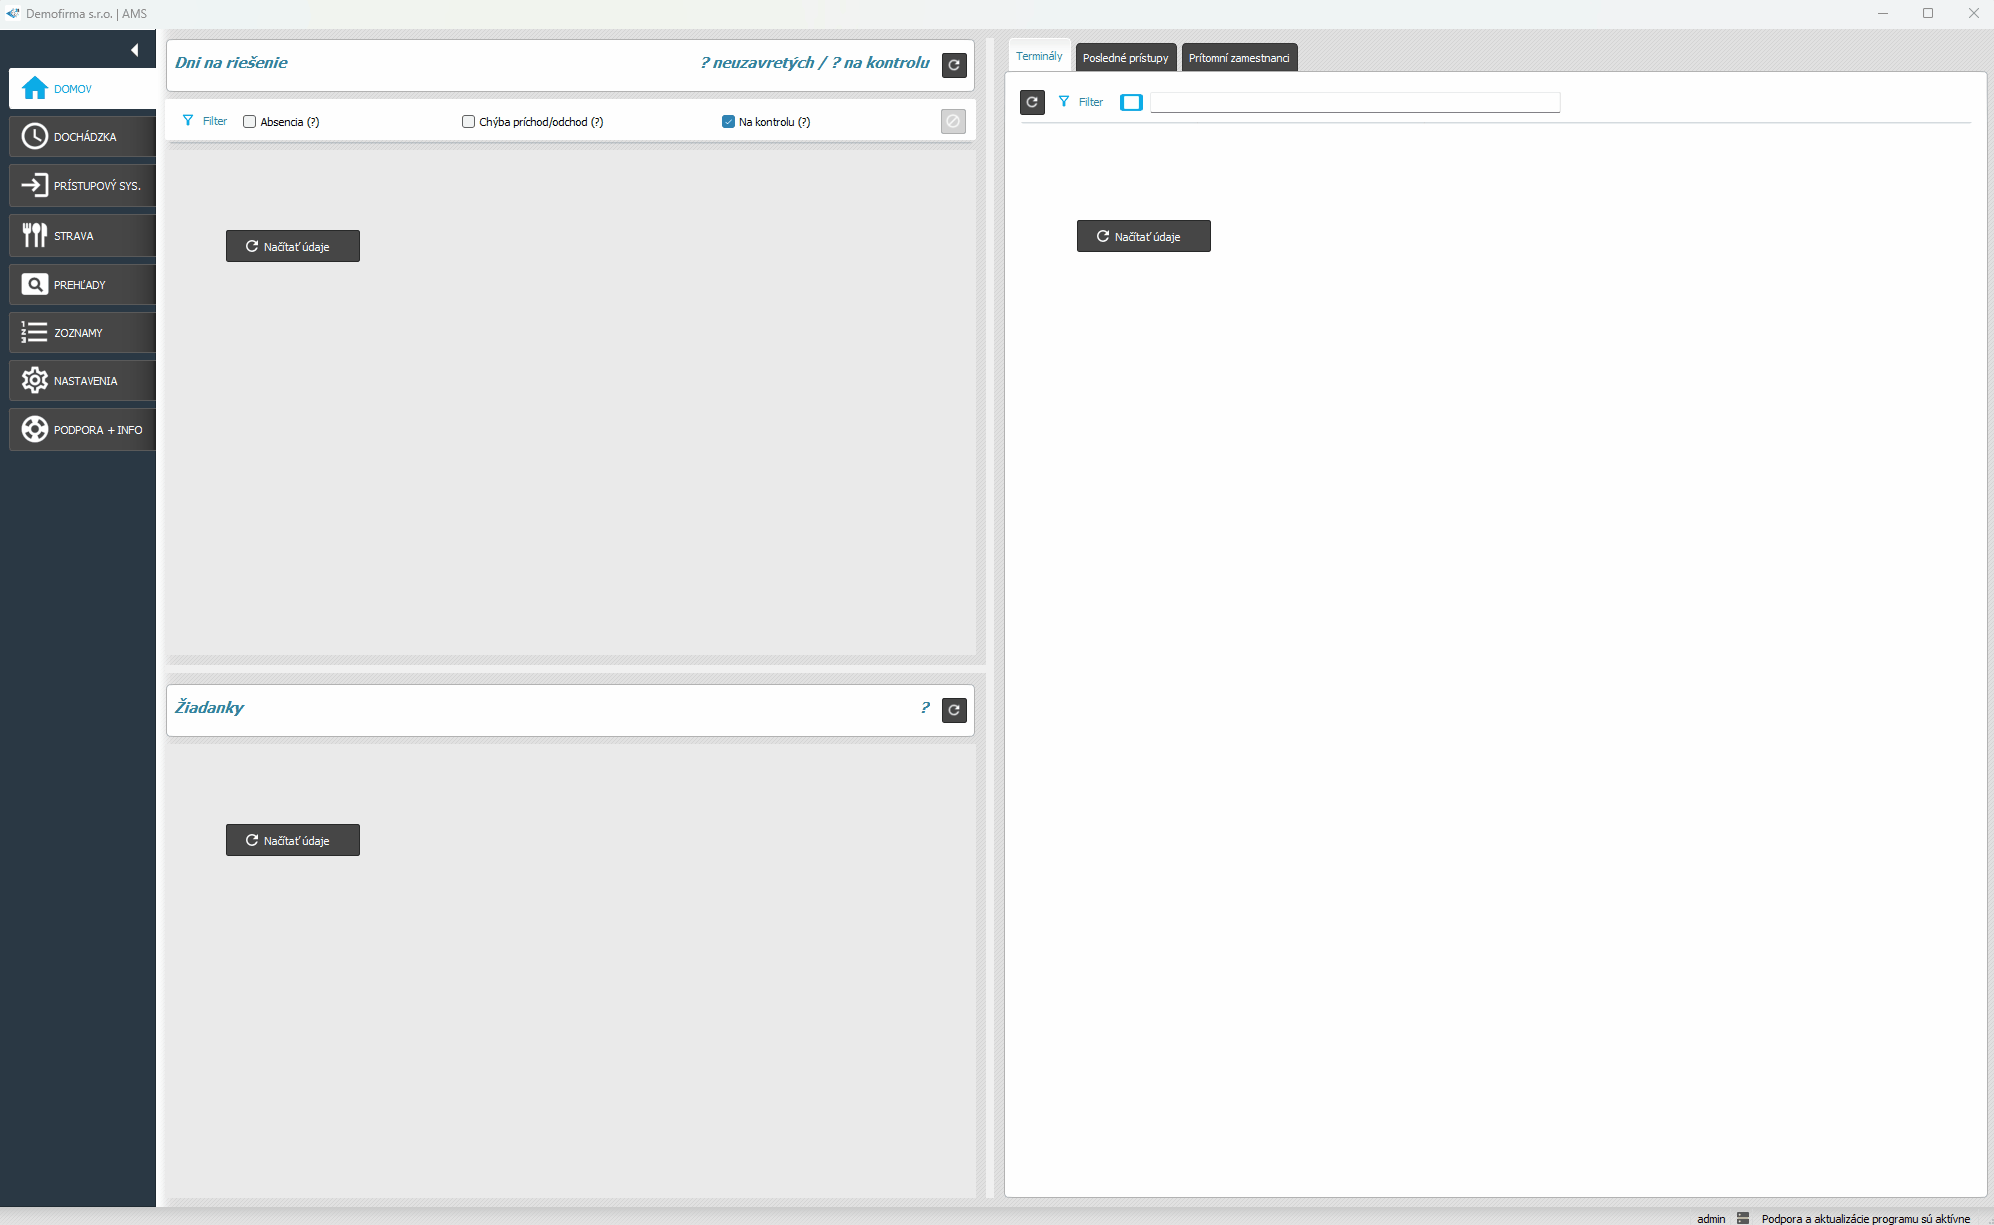
Task: Click the server status icon beside admin
Action: coord(1743,1218)
